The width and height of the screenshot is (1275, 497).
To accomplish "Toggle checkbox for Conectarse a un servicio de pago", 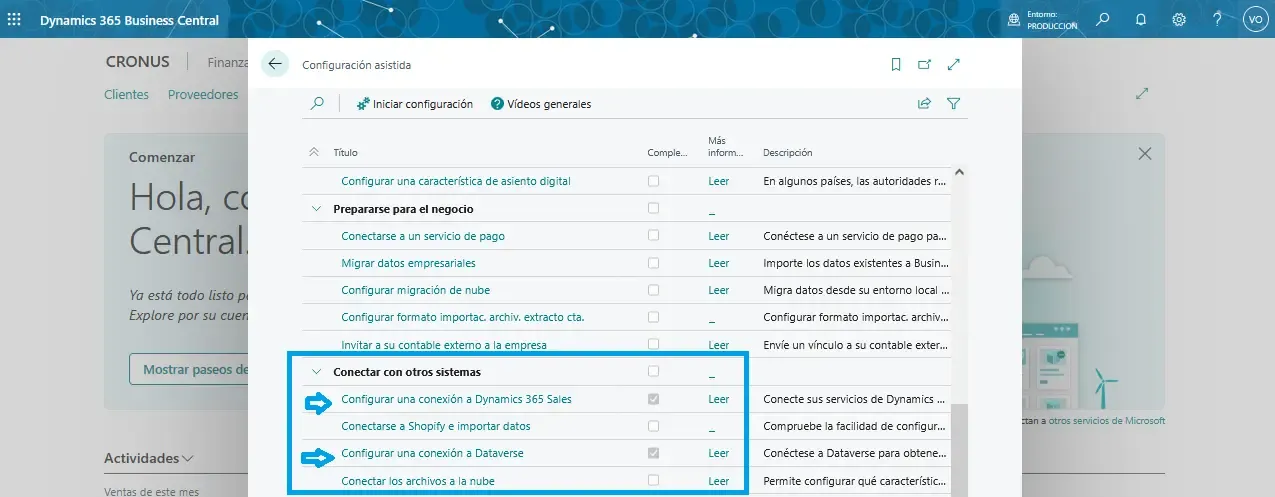I will coord(653,236).
